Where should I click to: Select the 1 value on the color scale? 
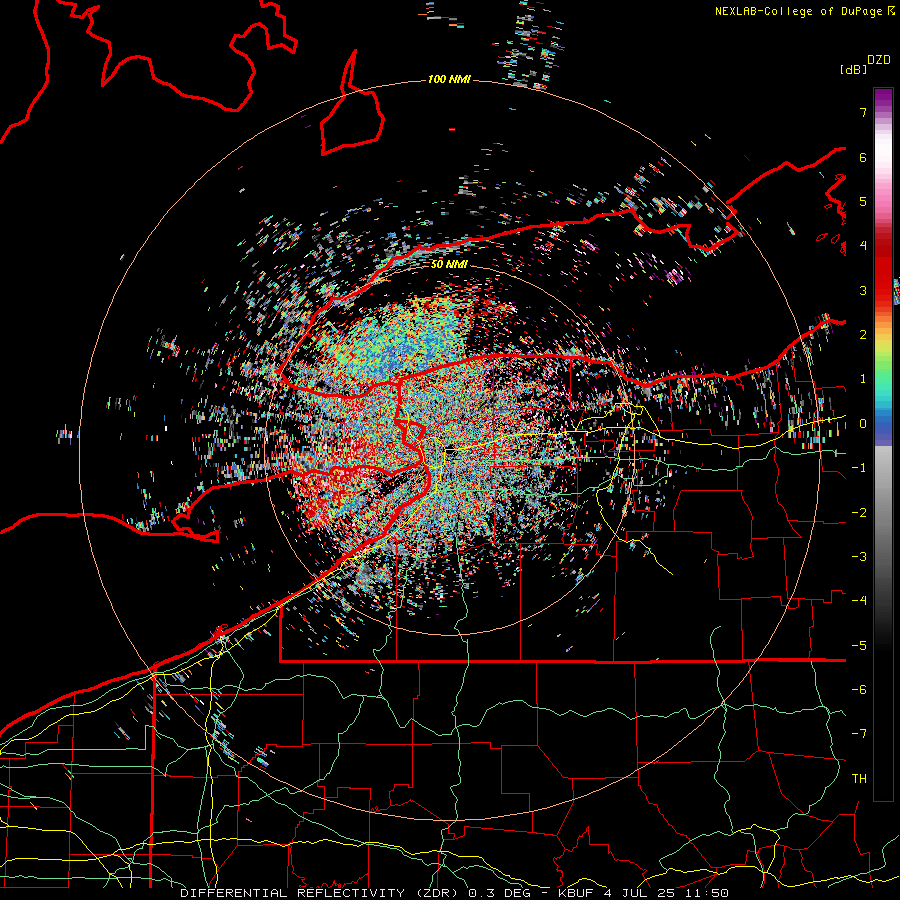863,379
